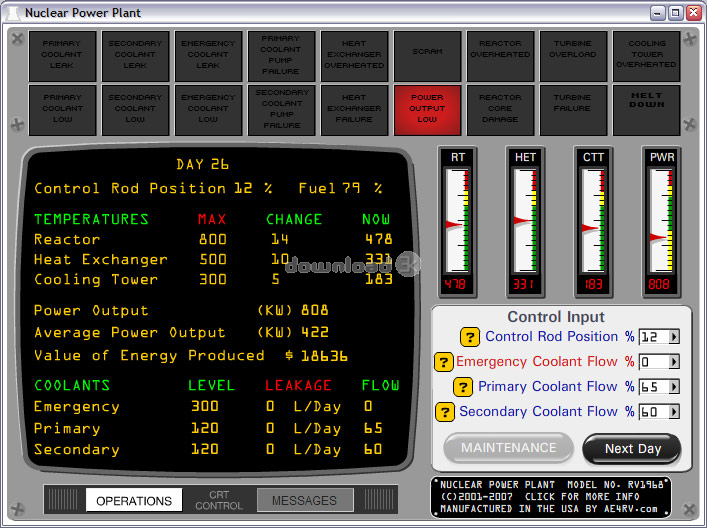This screenshot has height=528, width=707.
Task: Open the Secondary Coolant Flow dropdown arrow
Action: tap(674, 412)
